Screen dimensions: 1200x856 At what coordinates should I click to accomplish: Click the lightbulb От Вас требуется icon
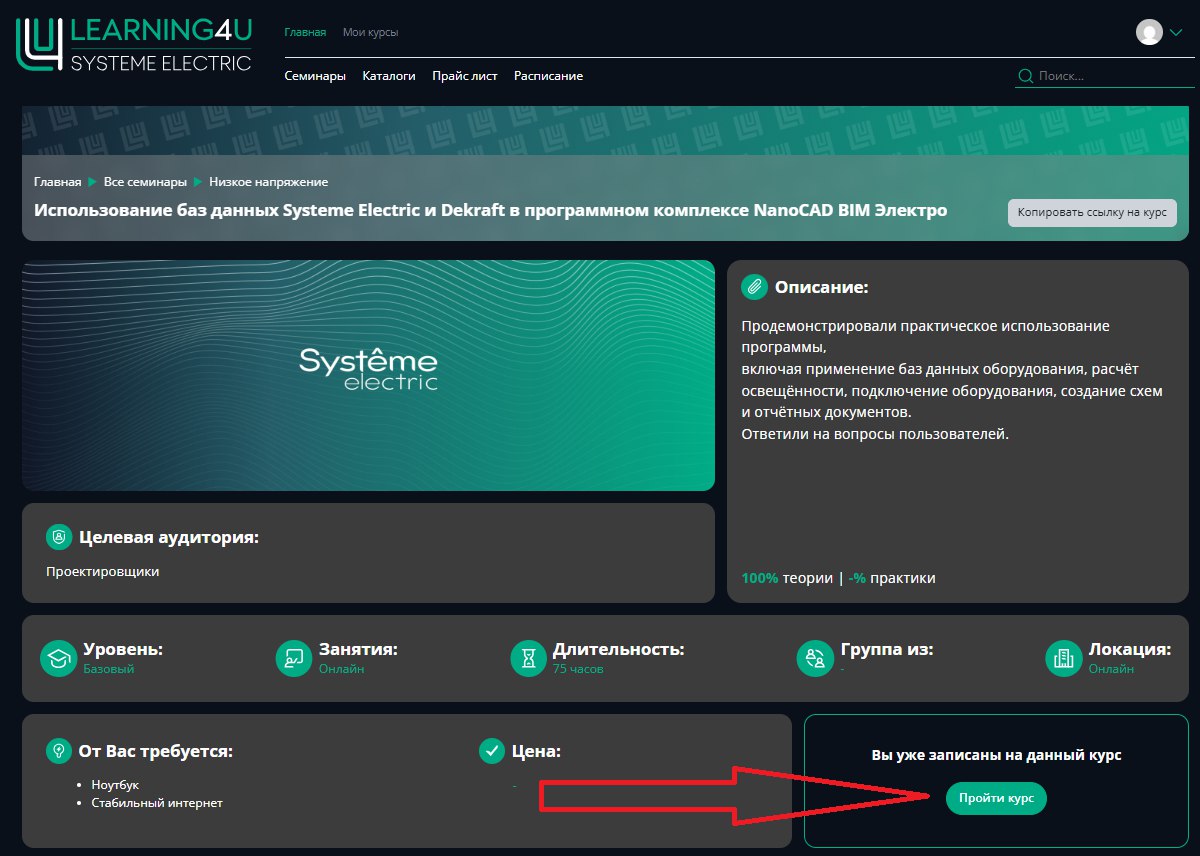click(59, 750)
